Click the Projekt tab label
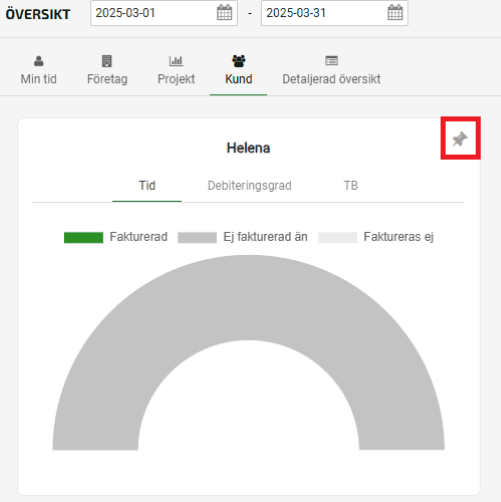This screenshot has height=502, width=501. tap(176, 79)
